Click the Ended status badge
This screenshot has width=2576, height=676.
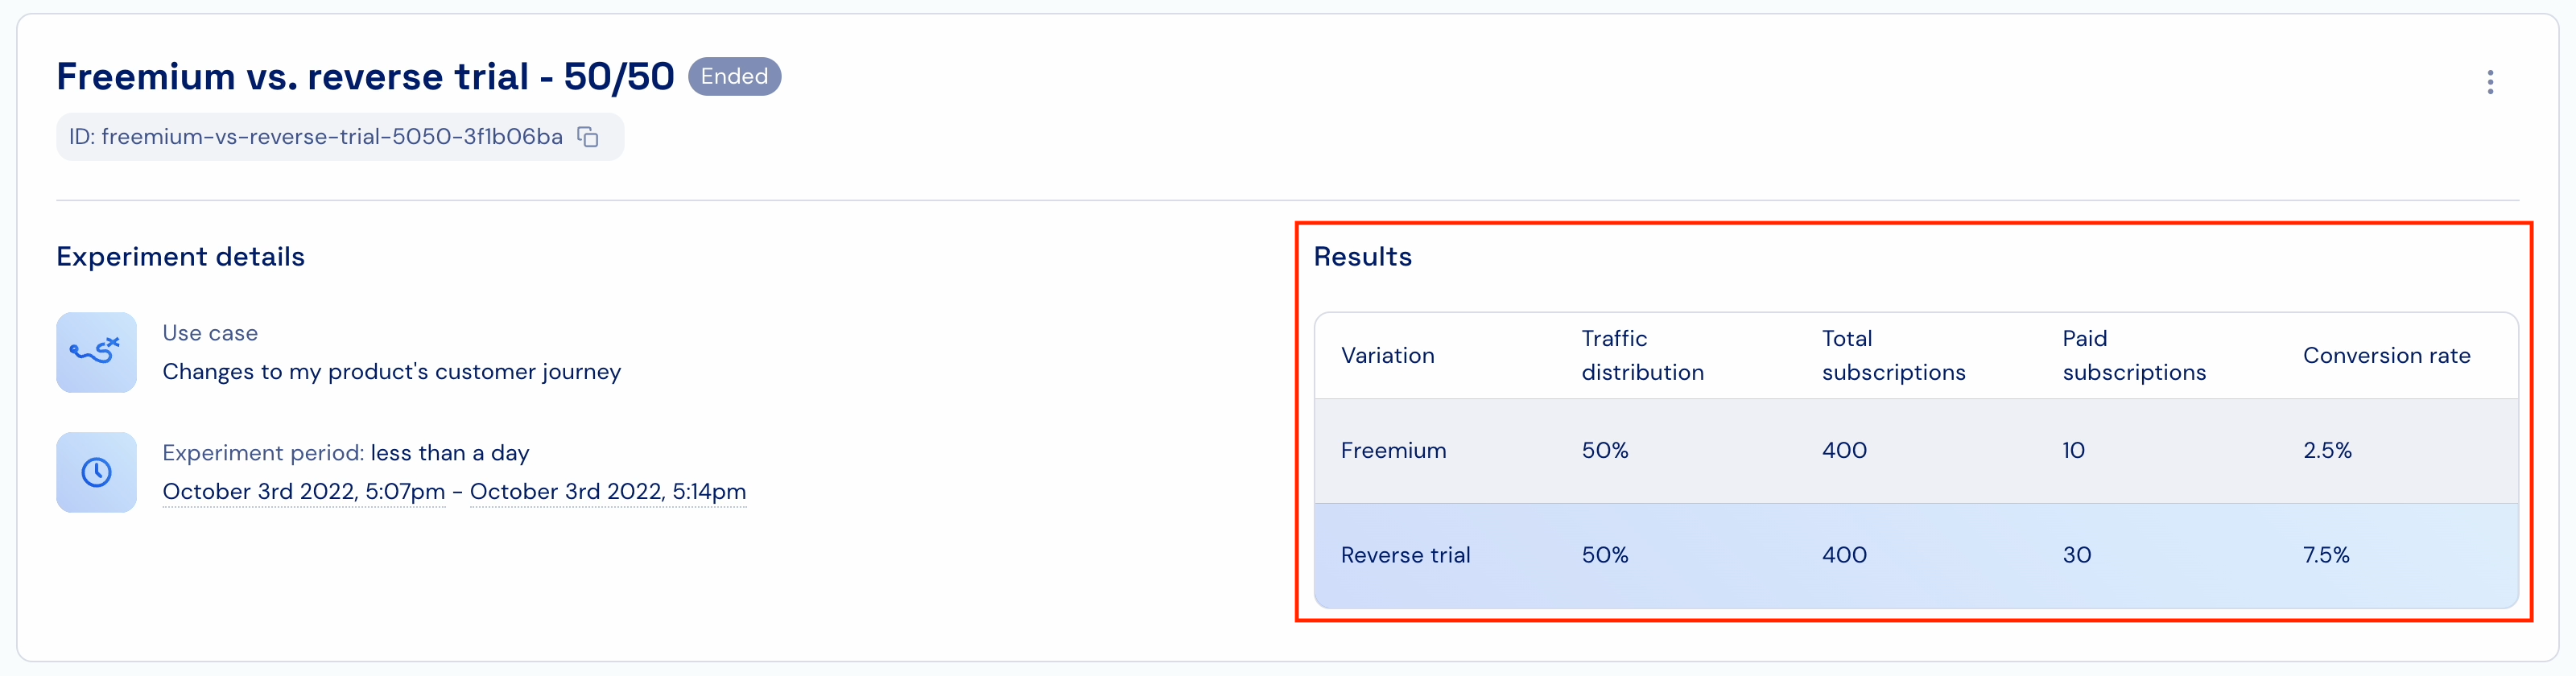pos(734,76)
